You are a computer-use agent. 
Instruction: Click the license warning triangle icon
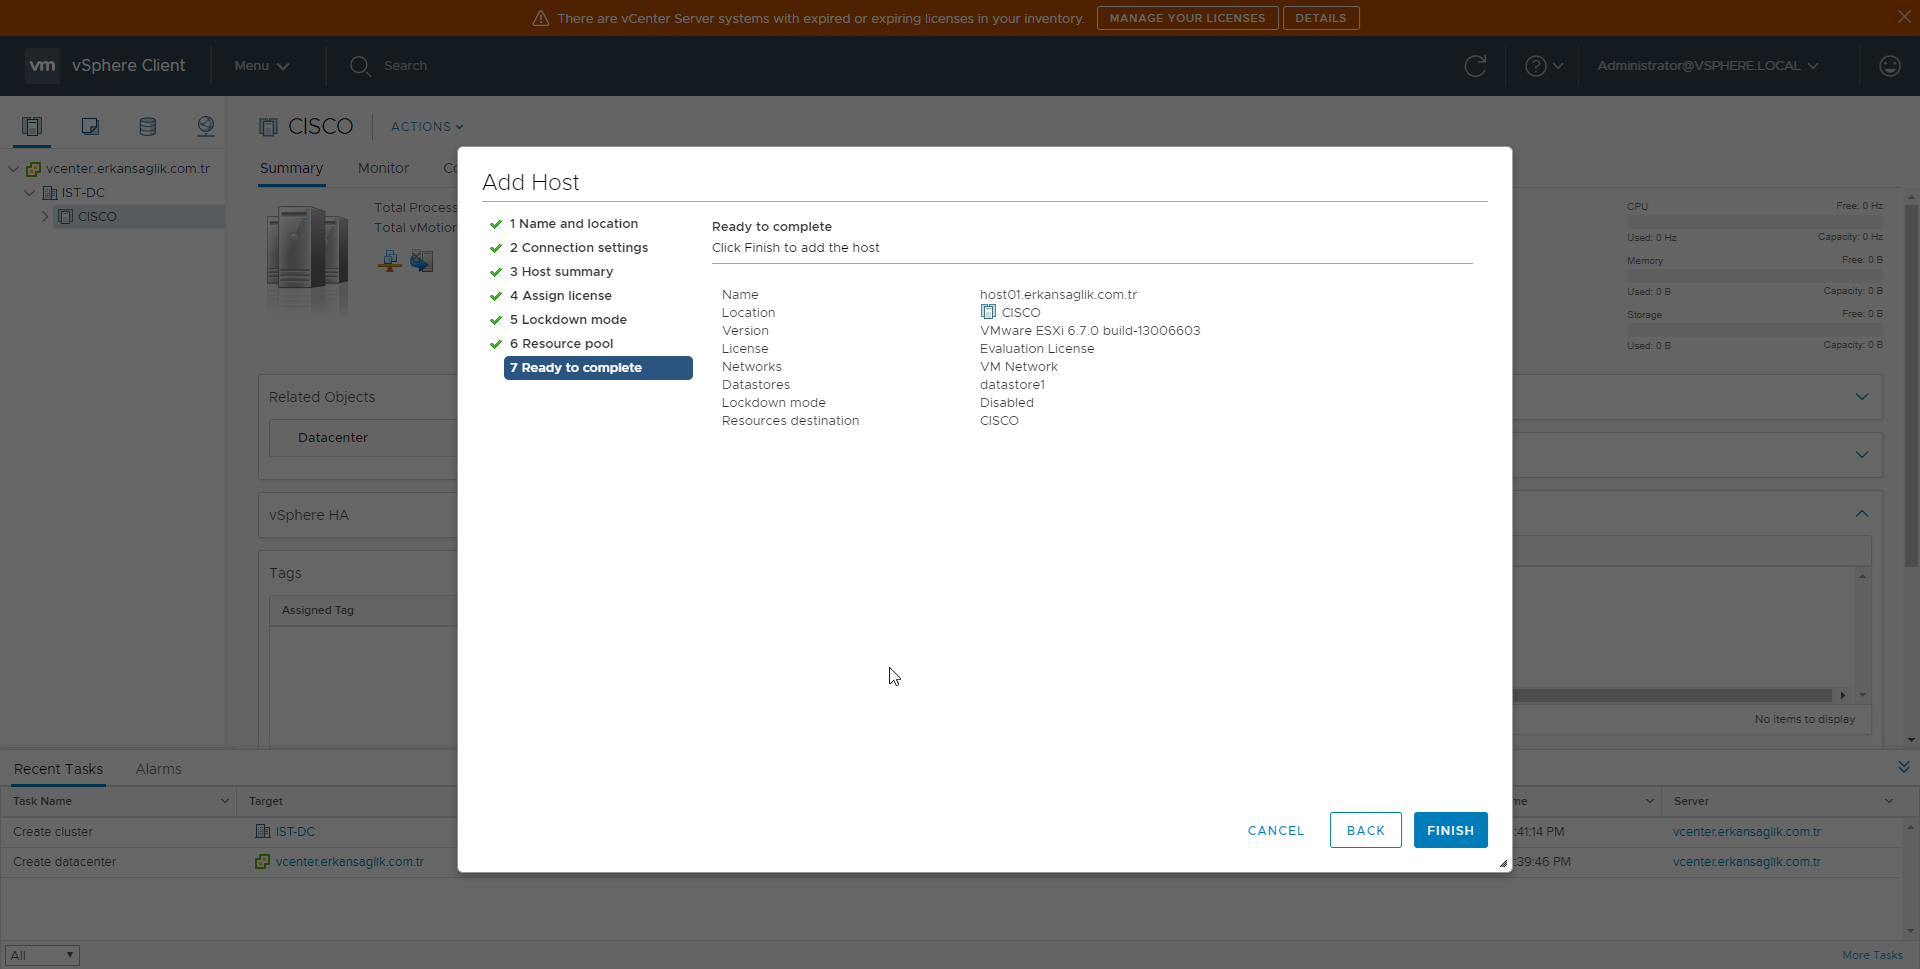tap(541, 18)
